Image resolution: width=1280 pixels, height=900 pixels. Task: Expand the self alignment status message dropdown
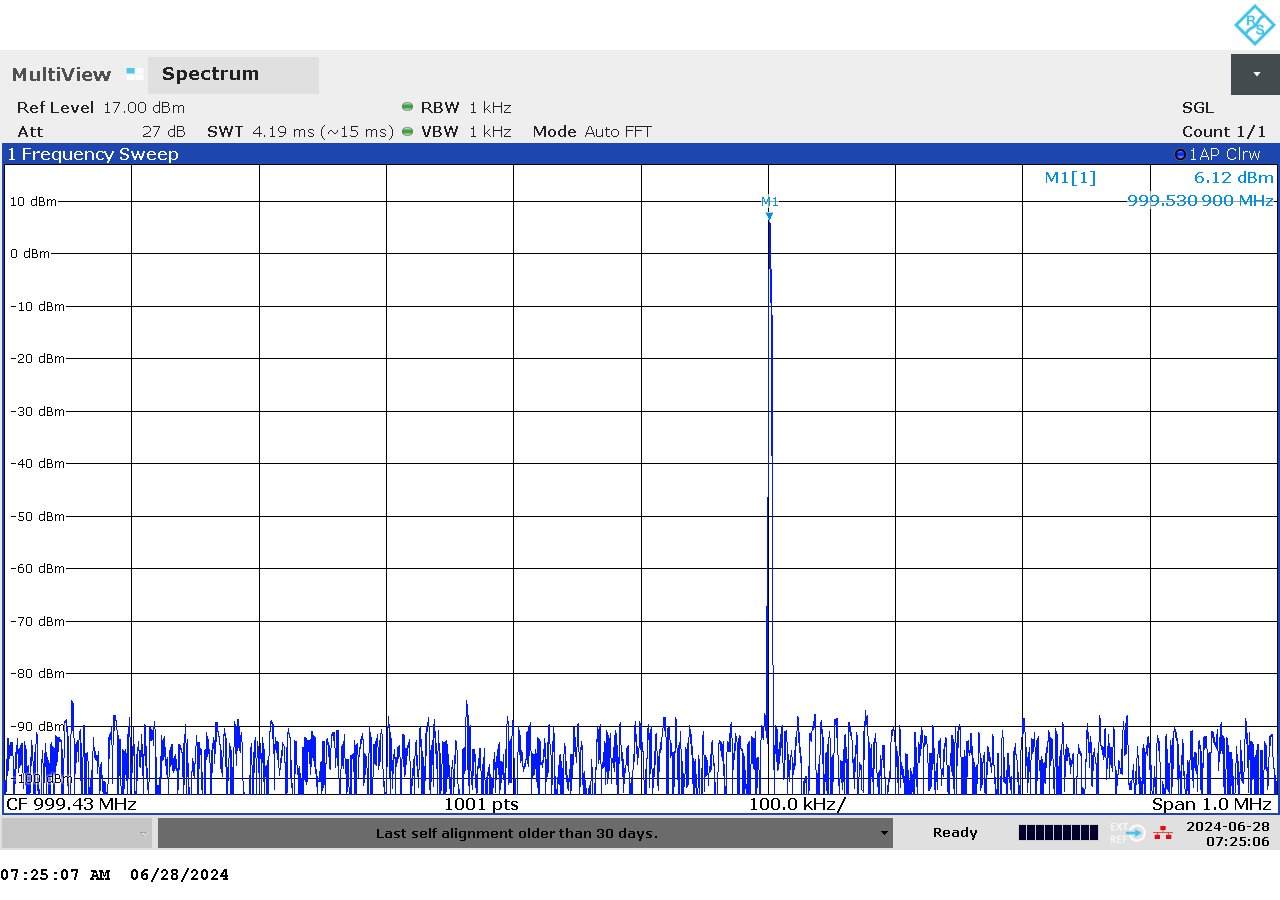(884, 832)
